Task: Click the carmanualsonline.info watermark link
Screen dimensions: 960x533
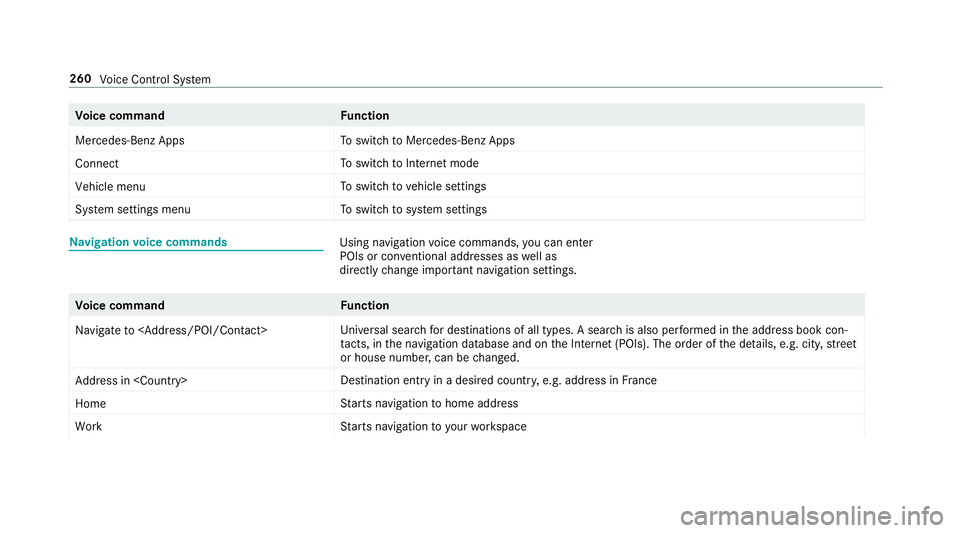Action: click(812, 516)
